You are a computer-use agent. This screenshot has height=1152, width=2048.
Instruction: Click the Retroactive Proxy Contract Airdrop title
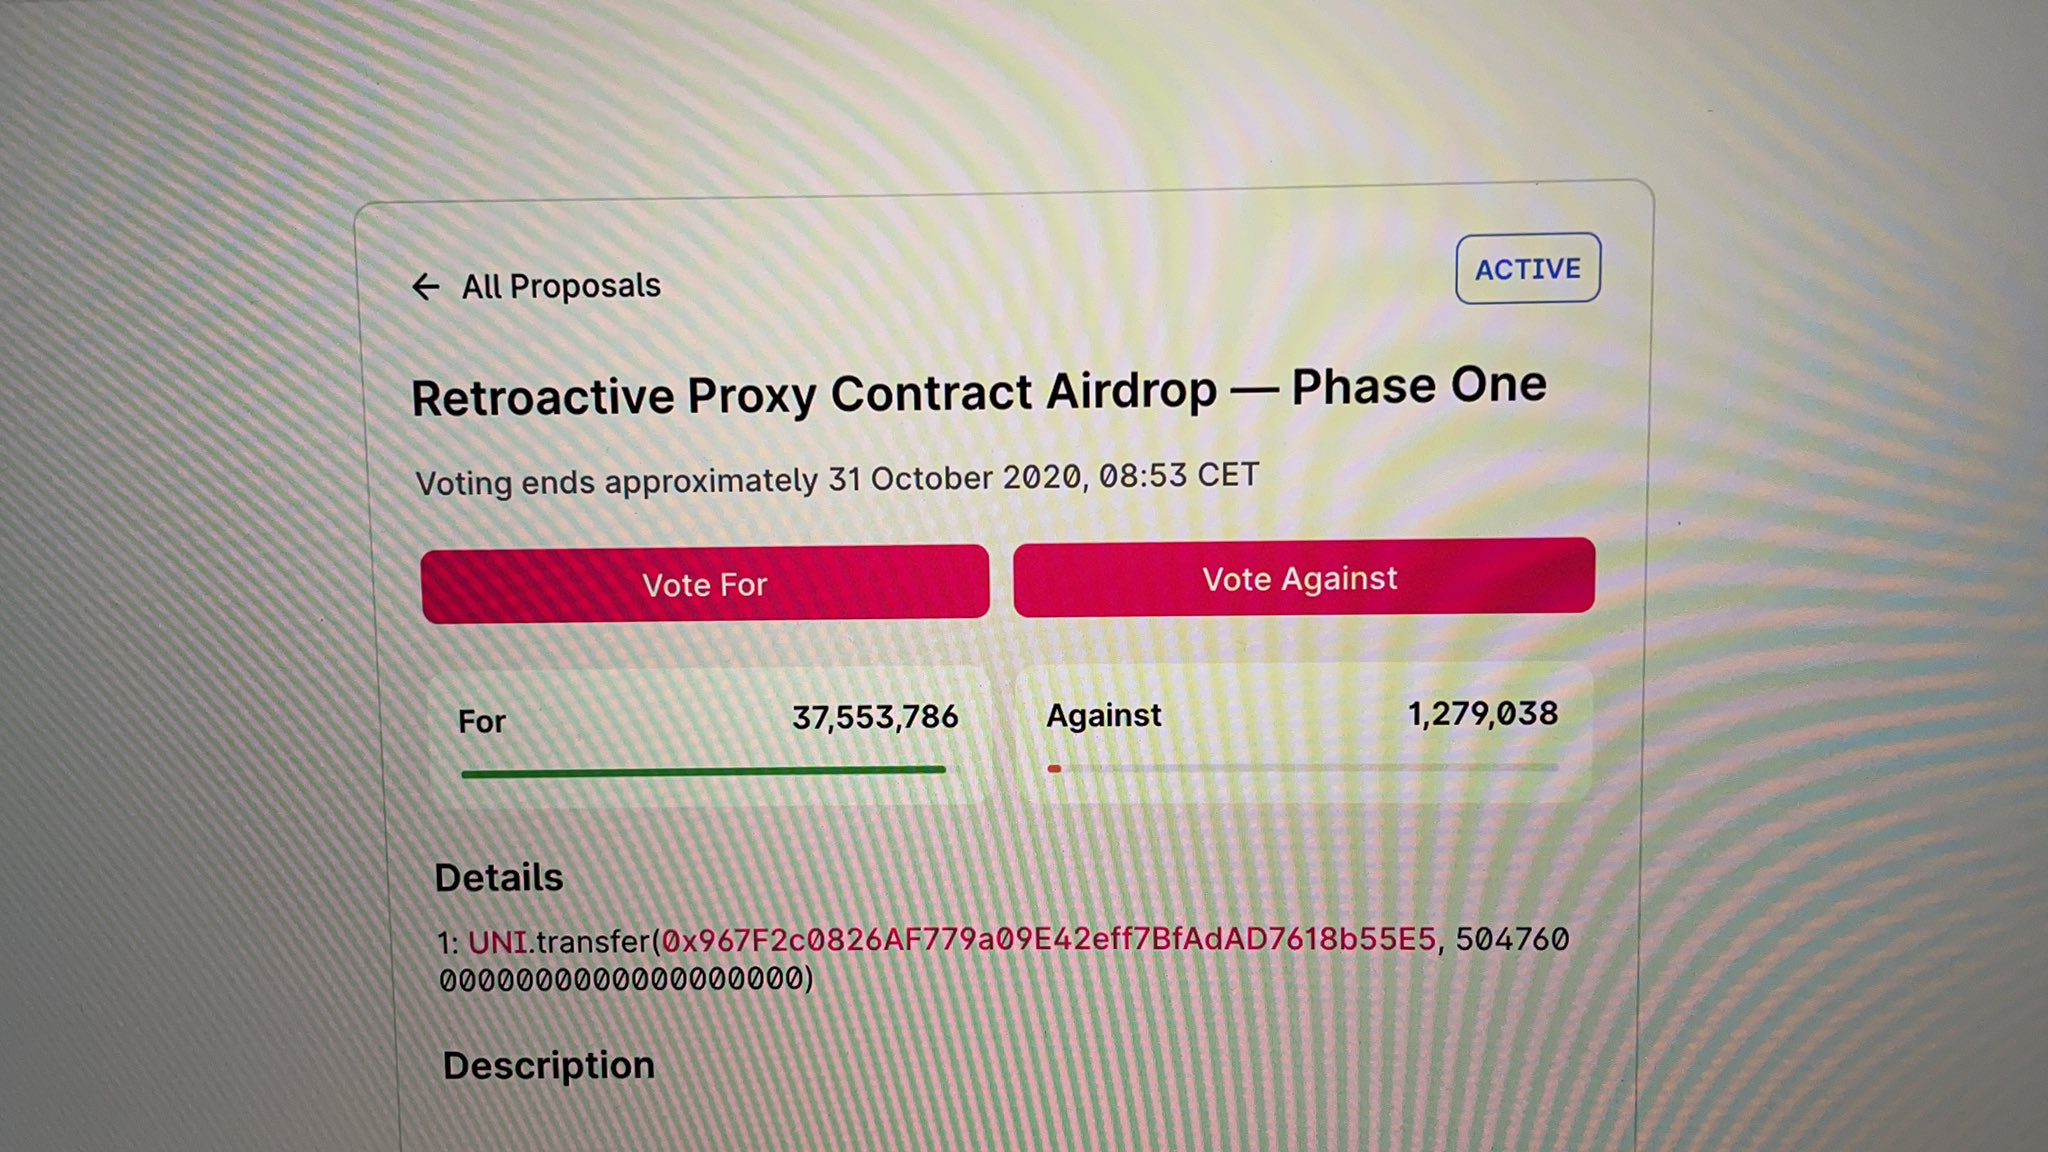coord(978,391)
